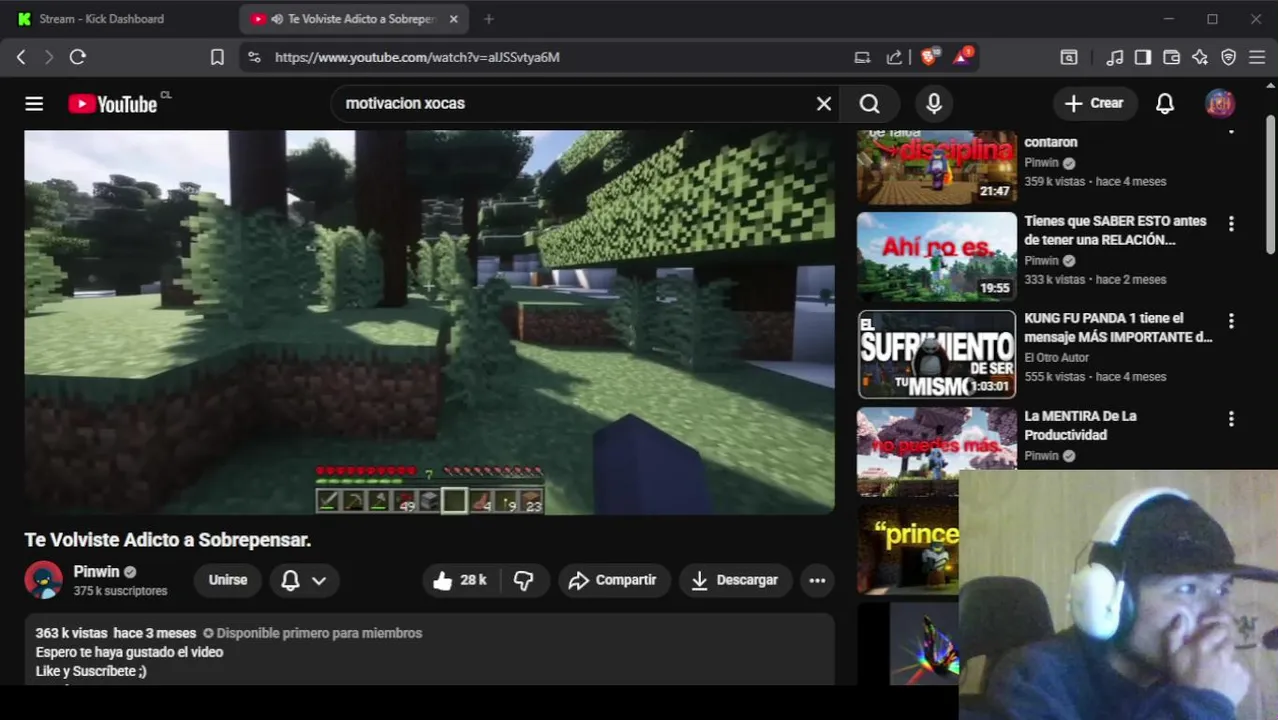
Task: Open the Pinwin channel avatar
Action: click(x=43, y=580)
